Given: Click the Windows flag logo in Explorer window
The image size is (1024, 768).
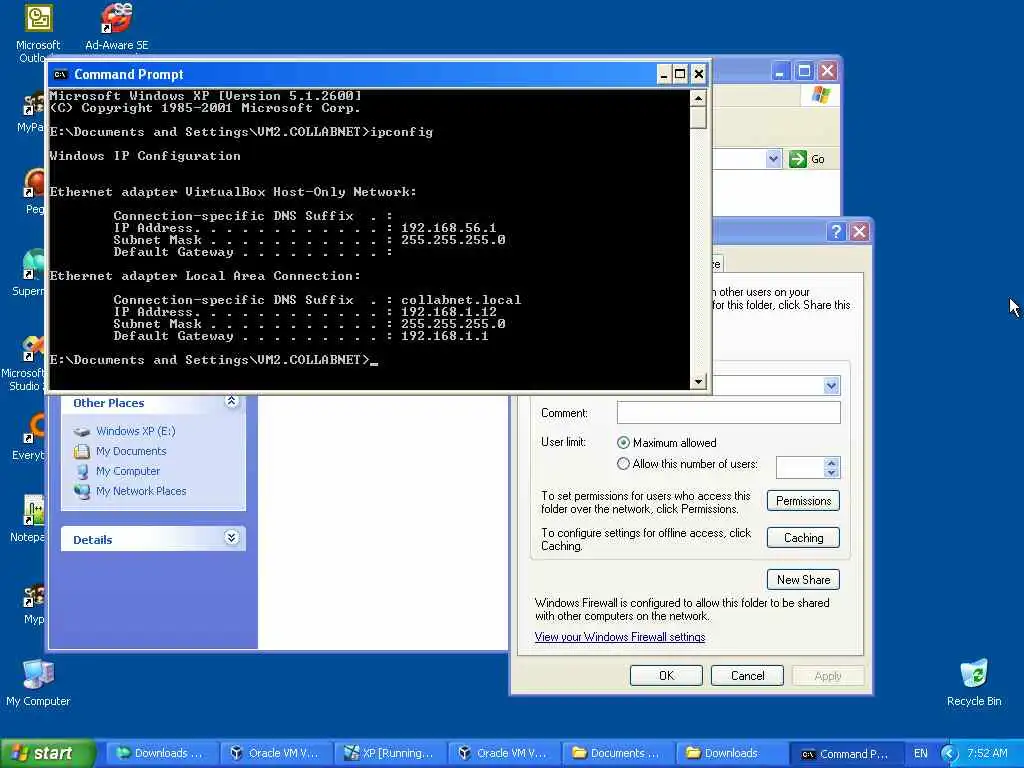Looking at the screenshot, I should point(821,95).
